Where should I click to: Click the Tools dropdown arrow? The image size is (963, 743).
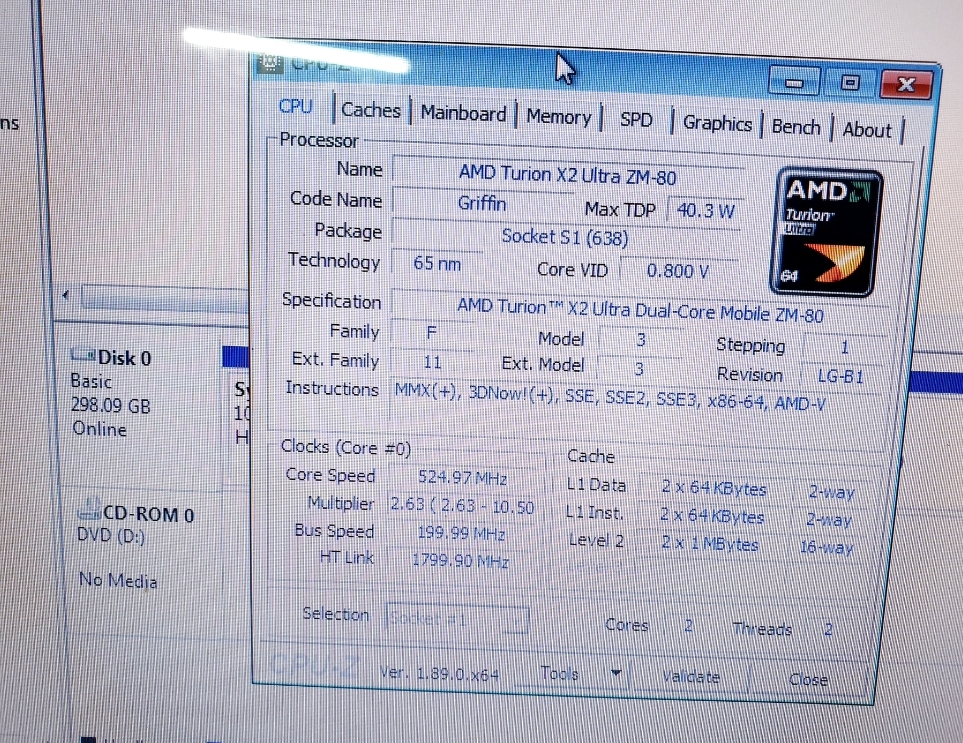tap(616, 674)
